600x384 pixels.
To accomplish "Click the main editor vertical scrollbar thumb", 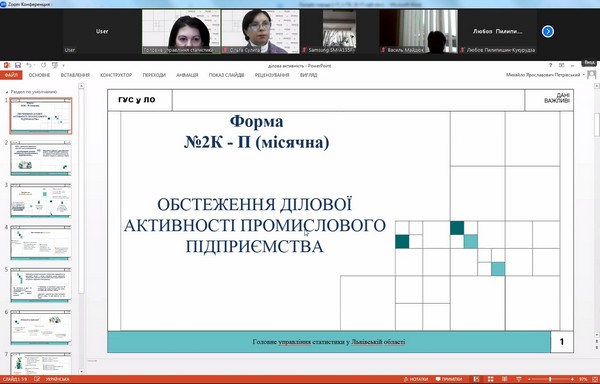I will pos(597,124).
